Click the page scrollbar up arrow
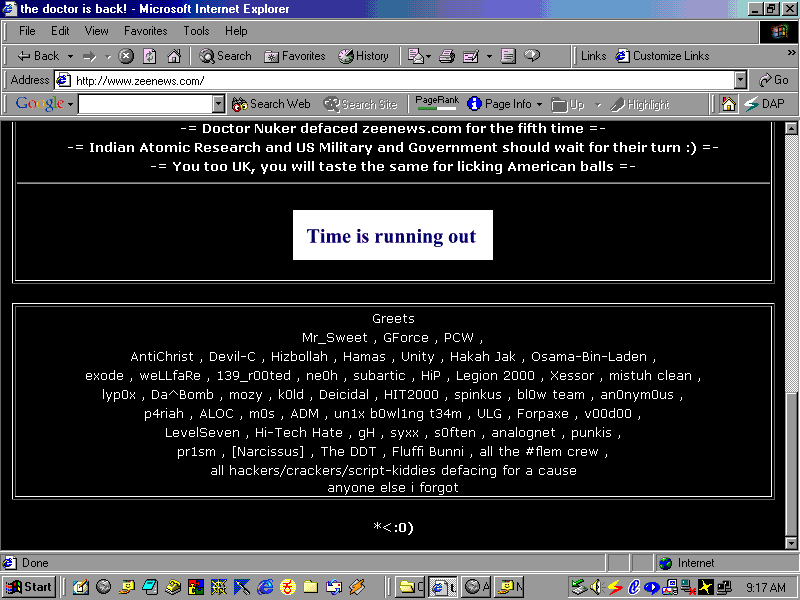The height and width of the screenshot is (600, 800). point(791,128)
